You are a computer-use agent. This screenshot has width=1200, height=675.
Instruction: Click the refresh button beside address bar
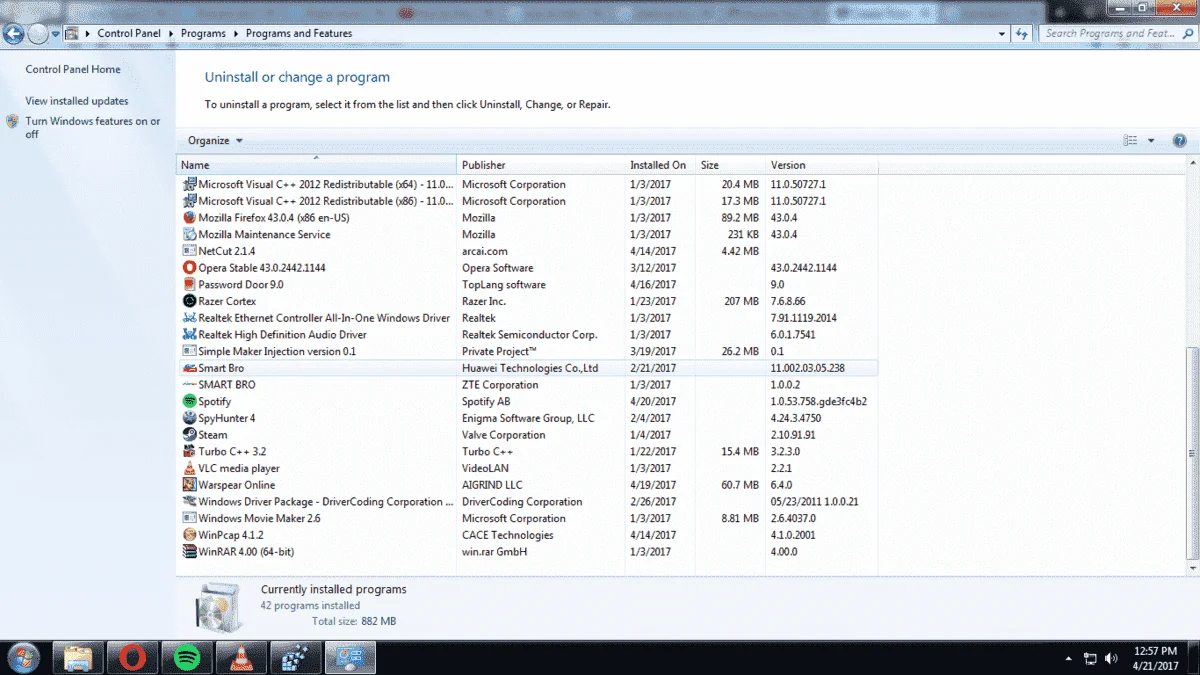[1023, 33]
